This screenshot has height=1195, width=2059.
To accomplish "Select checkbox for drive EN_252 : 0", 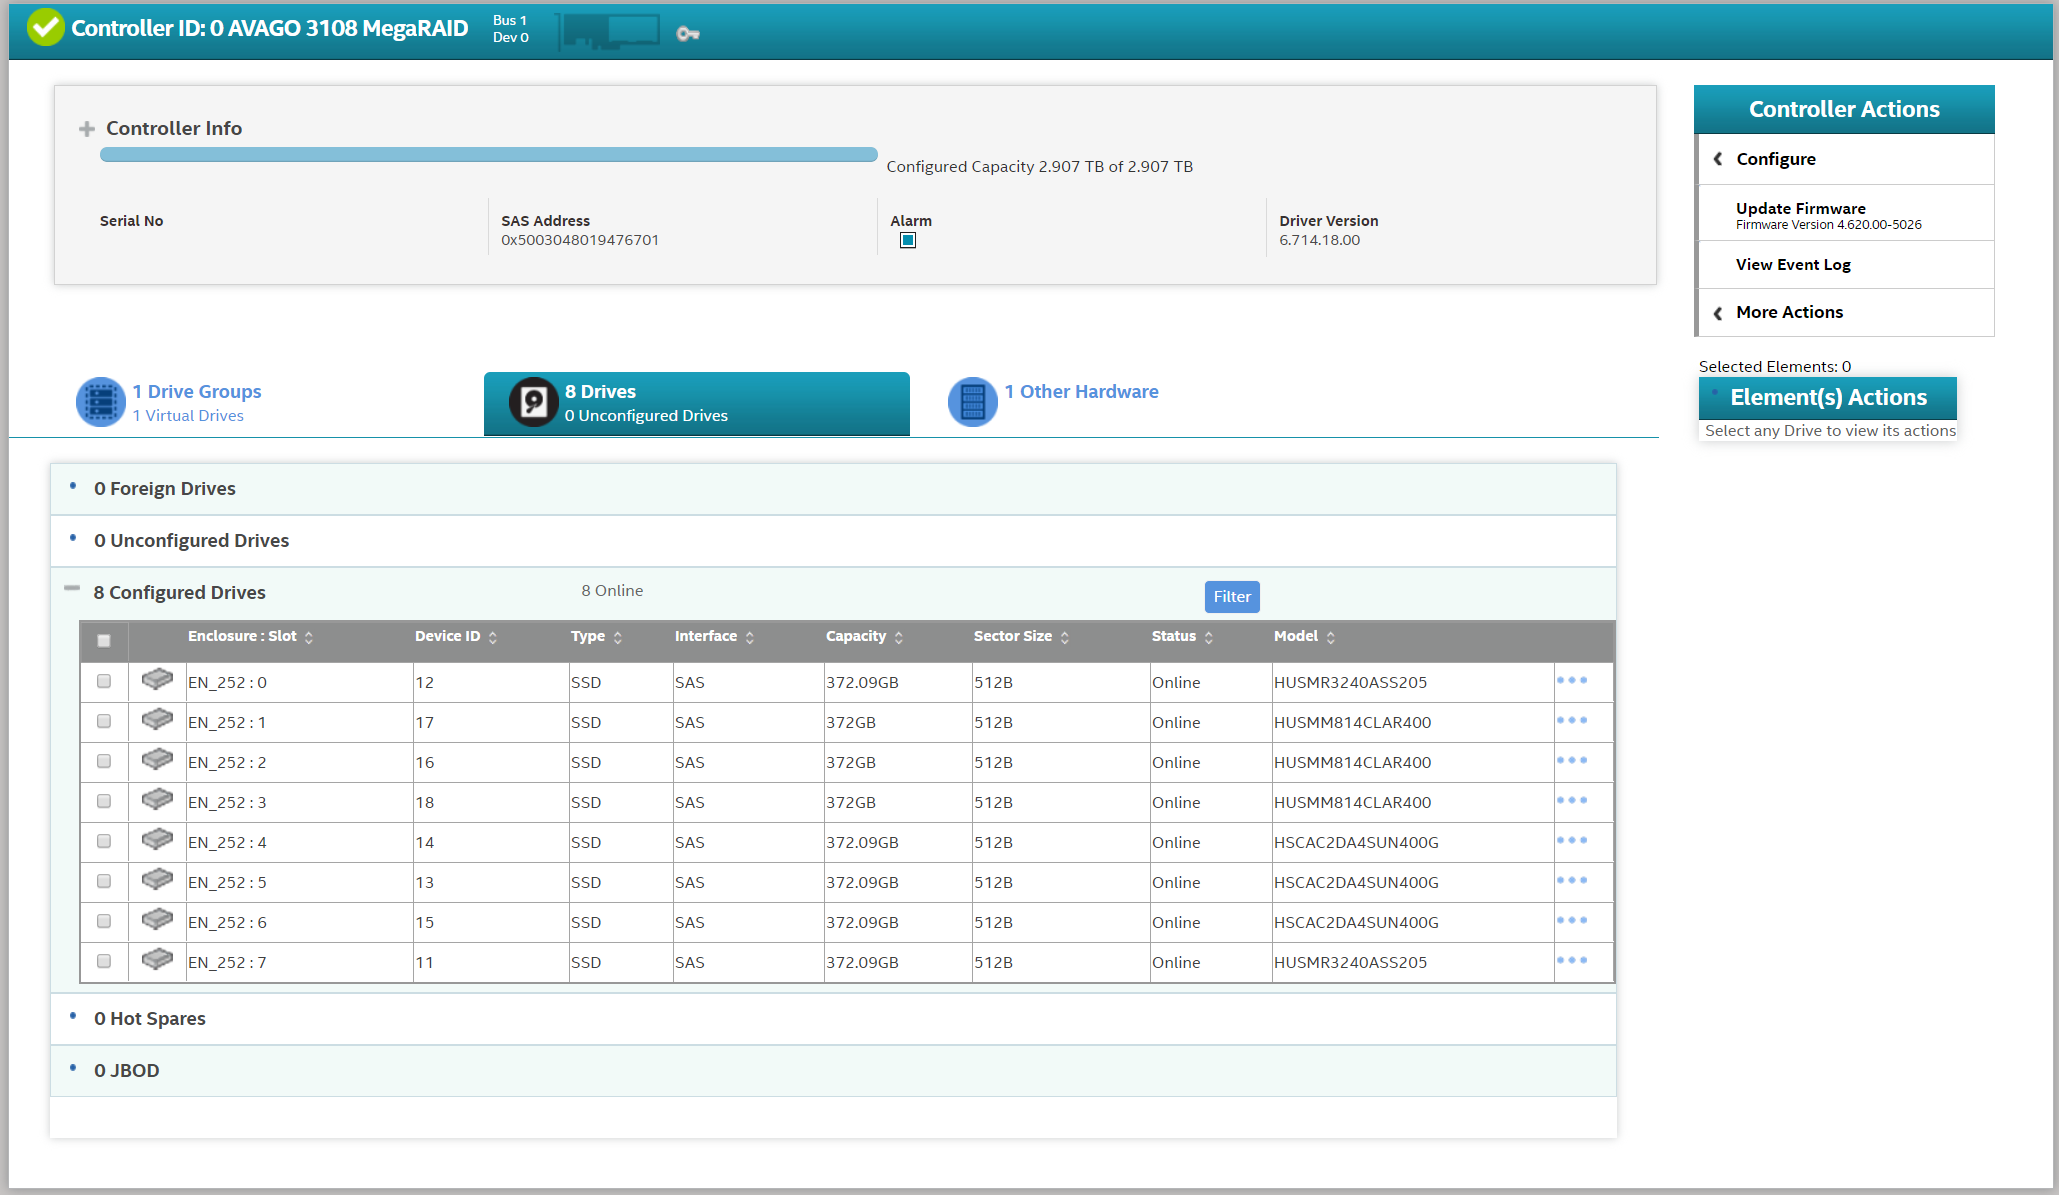I will click(104, 681).
